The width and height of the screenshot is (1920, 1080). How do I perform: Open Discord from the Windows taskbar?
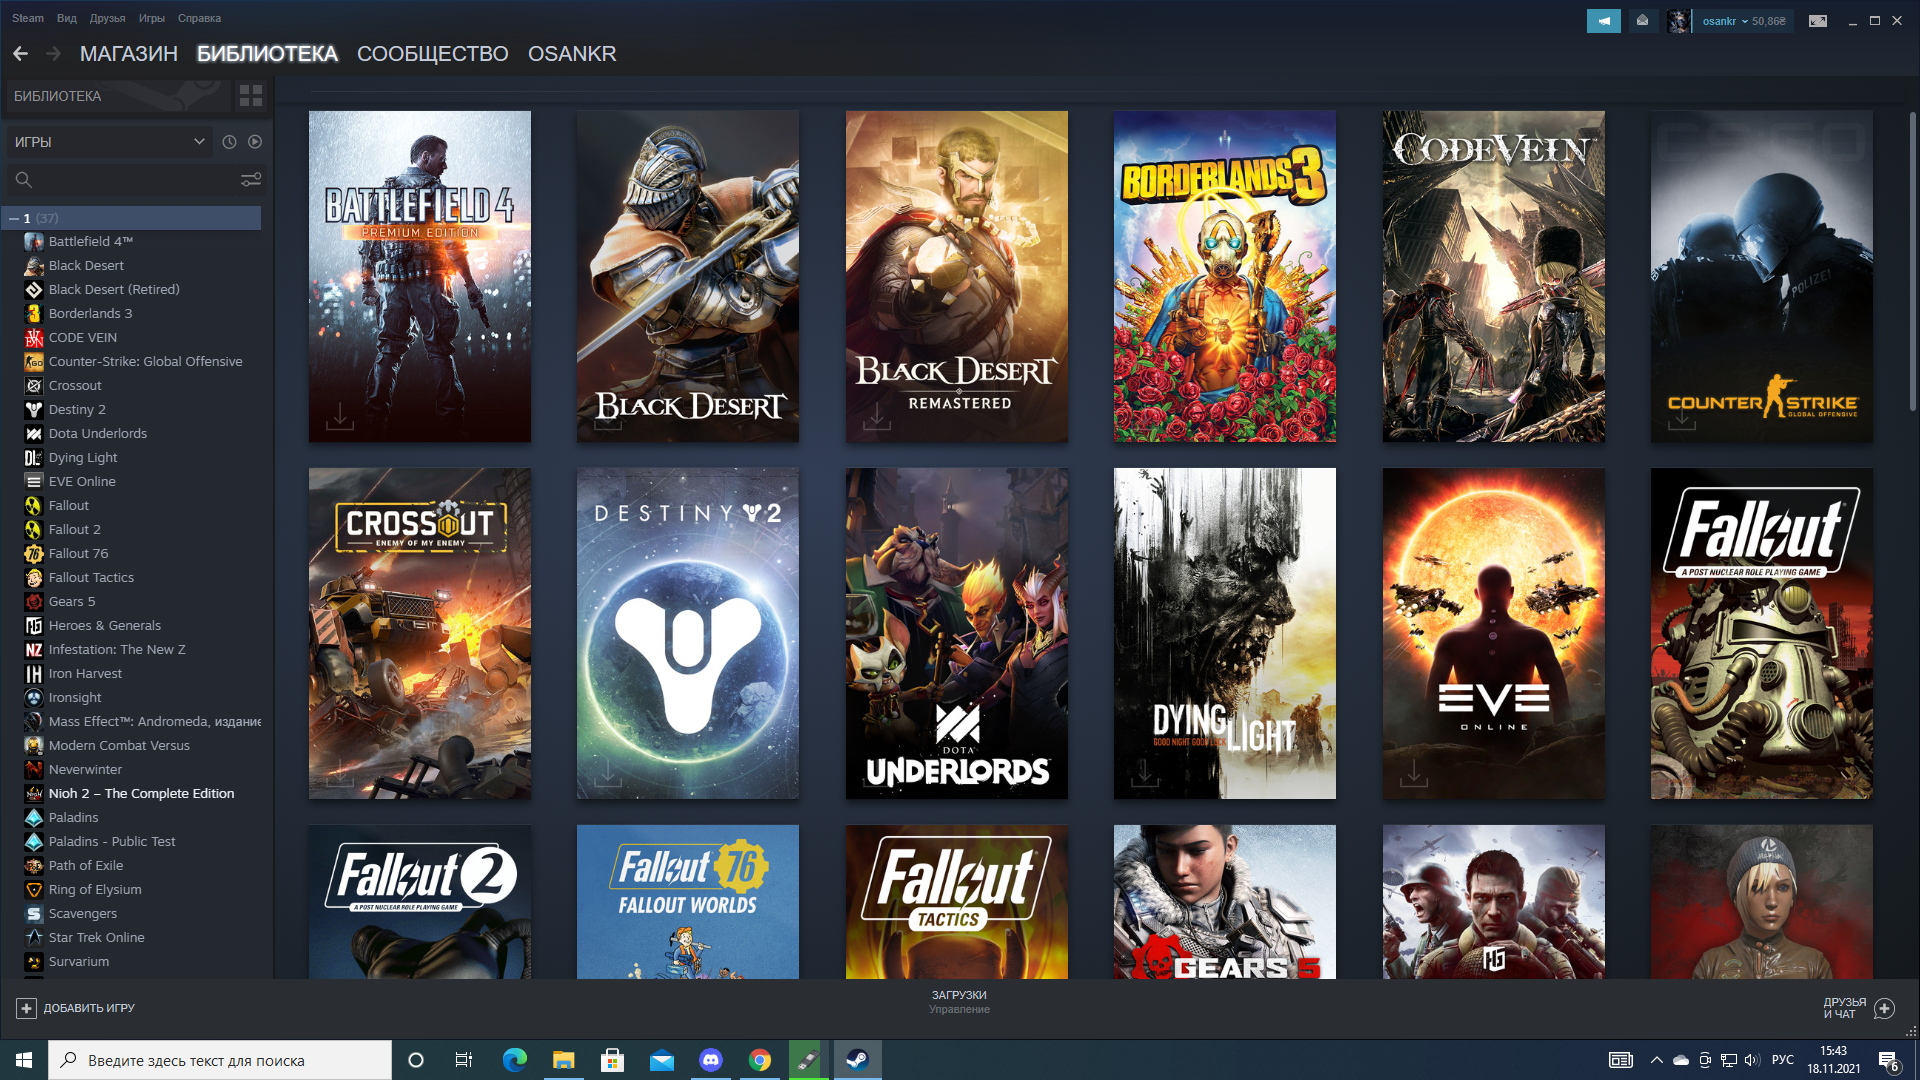point(711,1060)
